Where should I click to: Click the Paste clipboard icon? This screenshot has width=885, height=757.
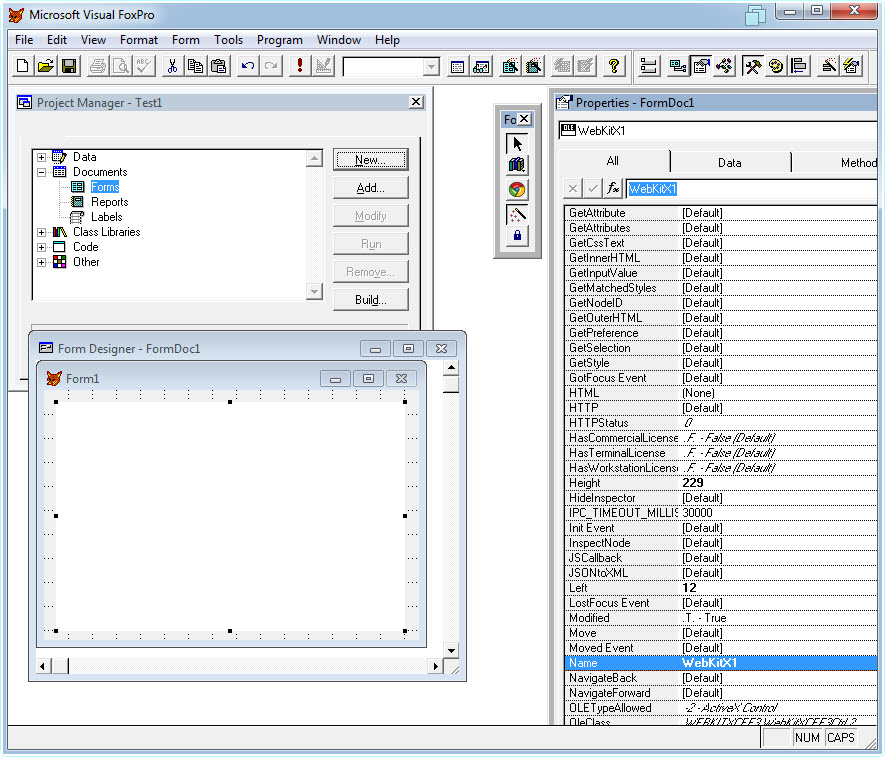(218, 67)
